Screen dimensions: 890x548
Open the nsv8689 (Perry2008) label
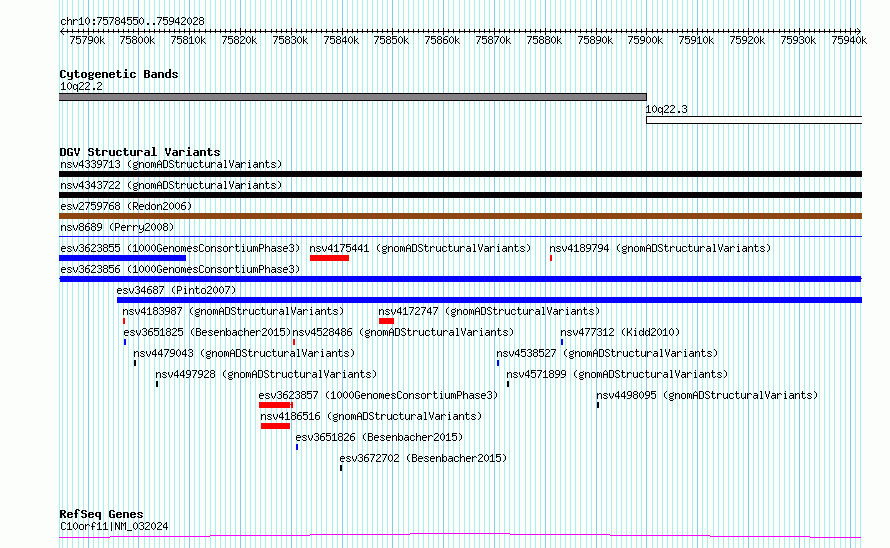coord(117,228)
